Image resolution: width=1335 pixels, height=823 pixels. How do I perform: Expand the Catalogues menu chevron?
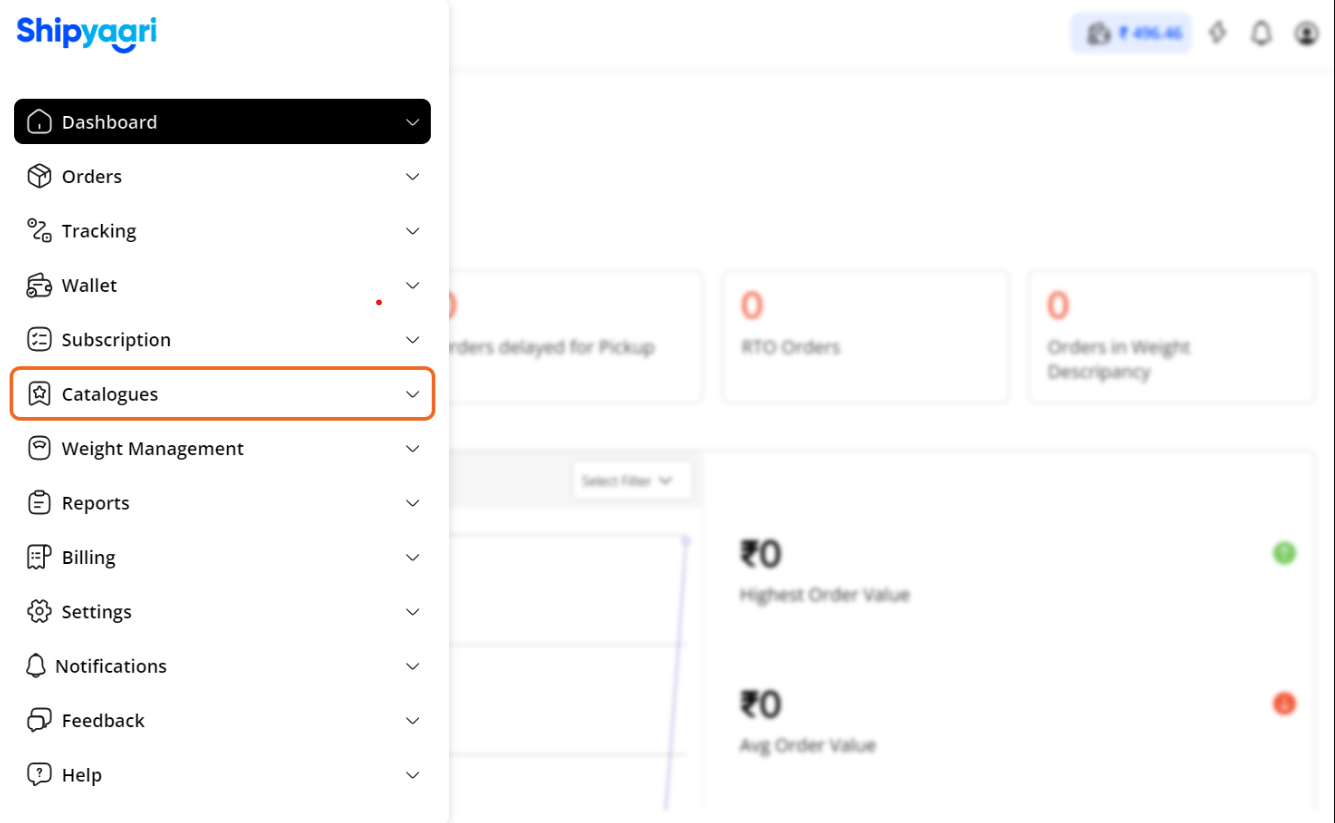[412, 394]
